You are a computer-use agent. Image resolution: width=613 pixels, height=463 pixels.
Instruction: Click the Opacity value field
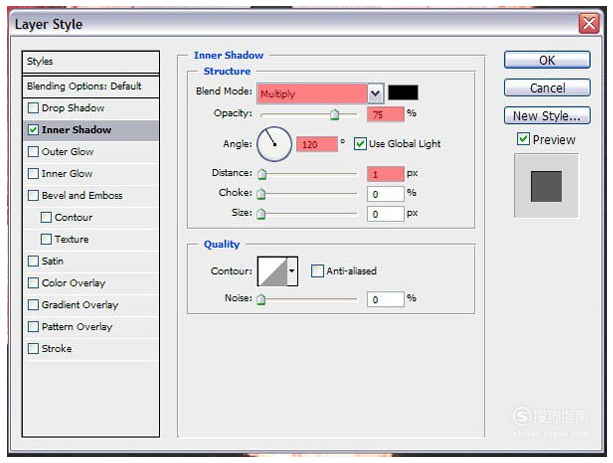coord(385,114)
